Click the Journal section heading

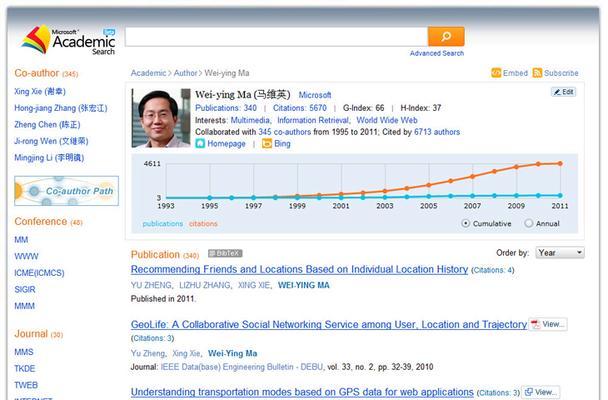click(38, 334)
